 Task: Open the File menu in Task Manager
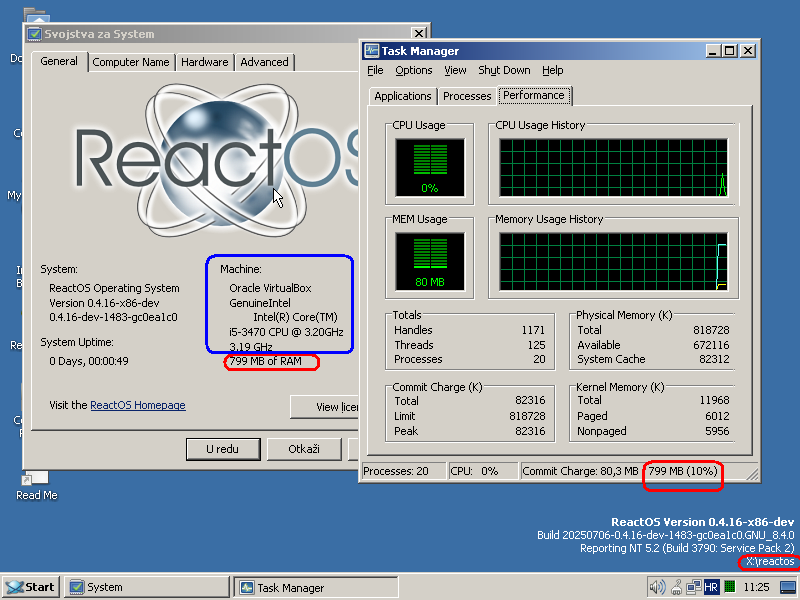pyautogui.click(x=375, y=70)
